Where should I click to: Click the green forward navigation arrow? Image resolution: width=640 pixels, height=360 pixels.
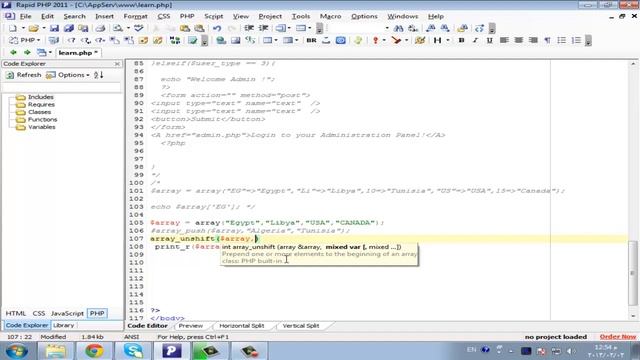[x=27, y=53]
